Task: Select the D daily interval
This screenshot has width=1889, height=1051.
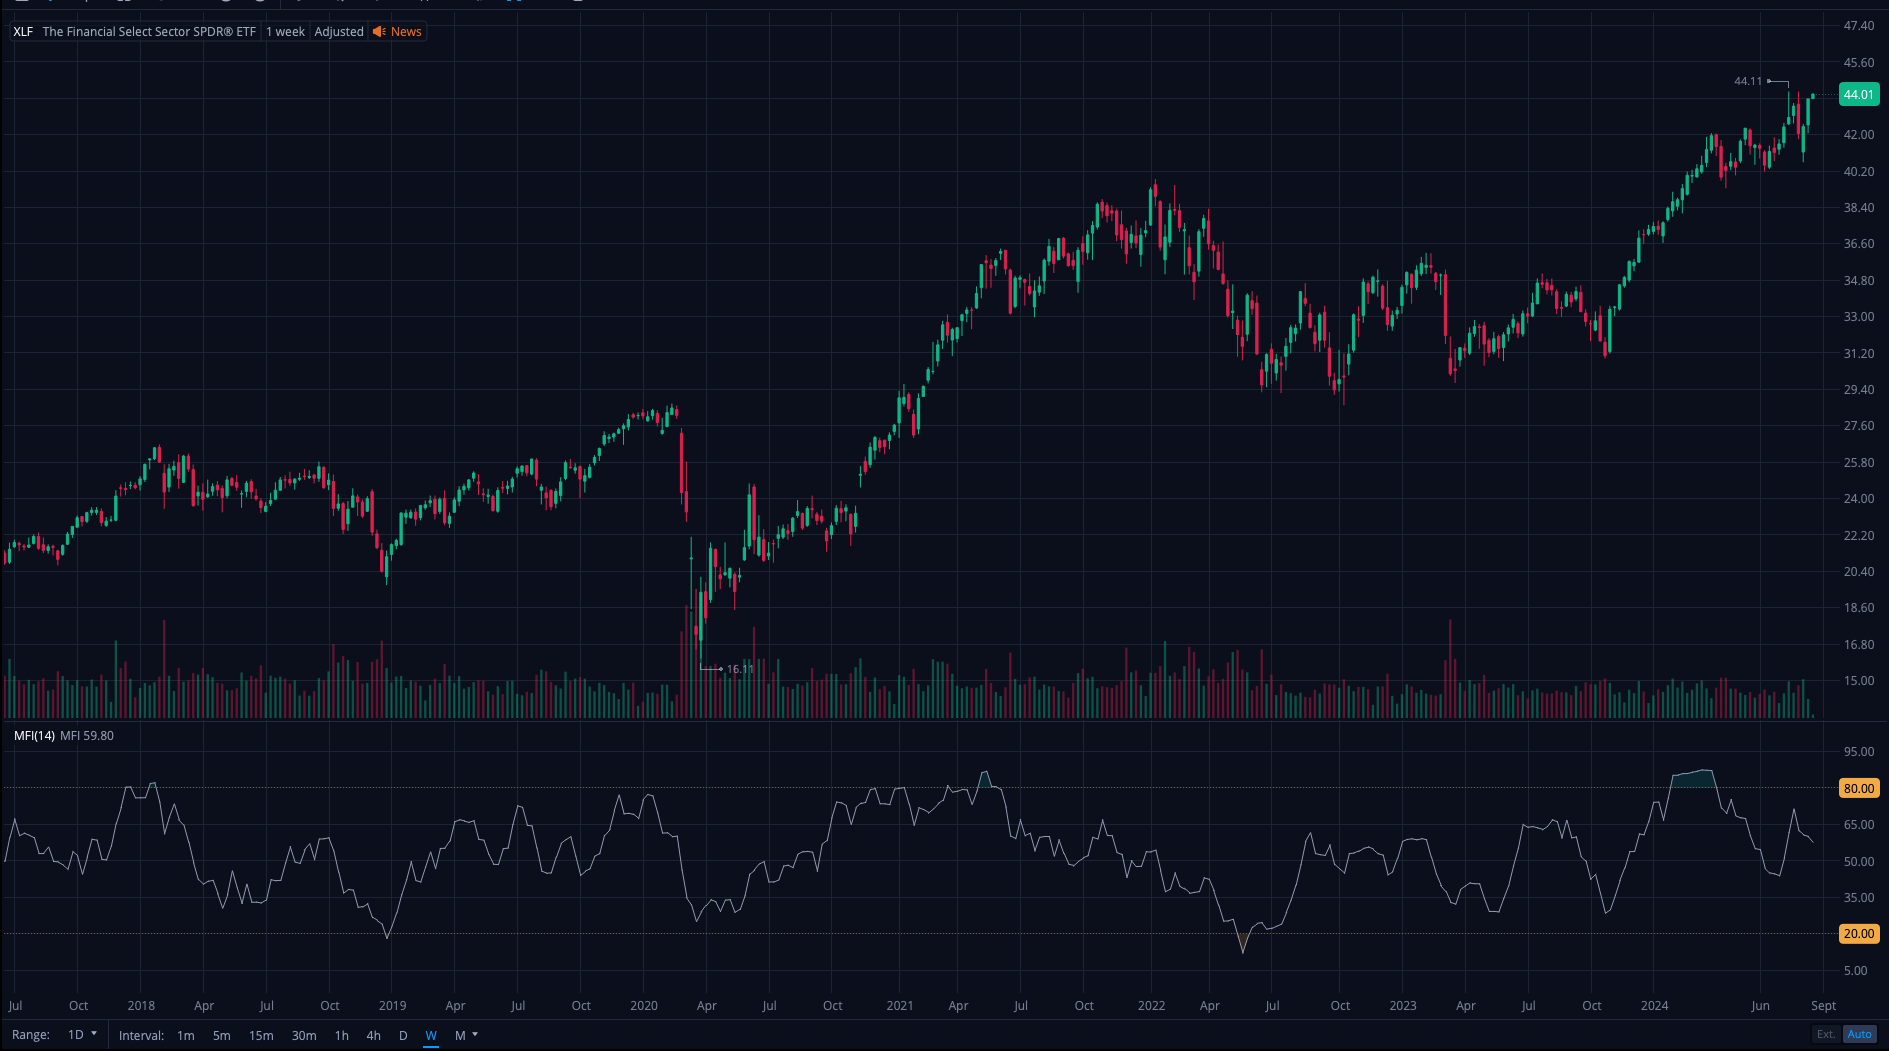Action: click(x=403, y=1036)
